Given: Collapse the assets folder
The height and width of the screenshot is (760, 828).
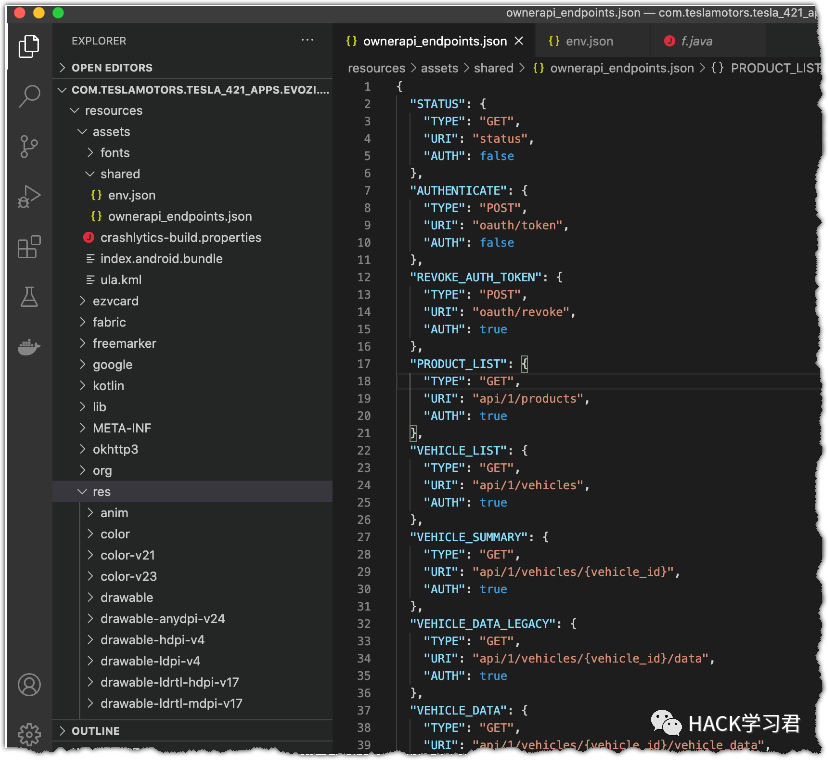Looking at the screenshot, I should tap(82, 132).
